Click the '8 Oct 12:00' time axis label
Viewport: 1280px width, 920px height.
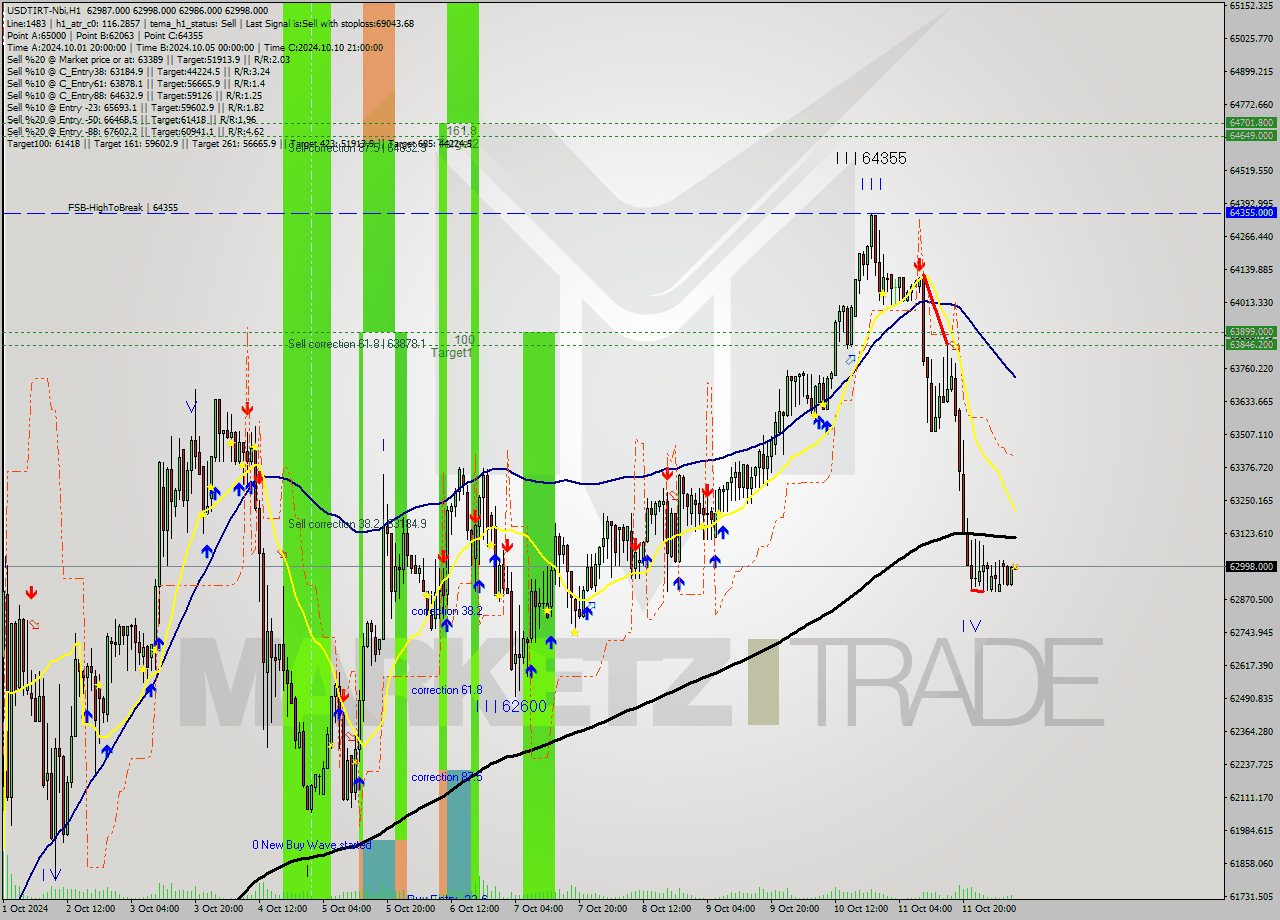(666, 909)
